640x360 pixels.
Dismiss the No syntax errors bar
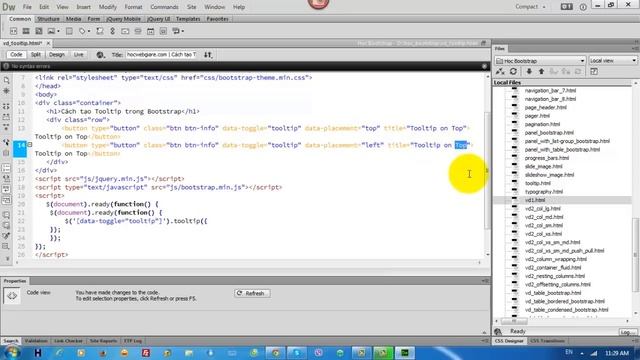484,66
